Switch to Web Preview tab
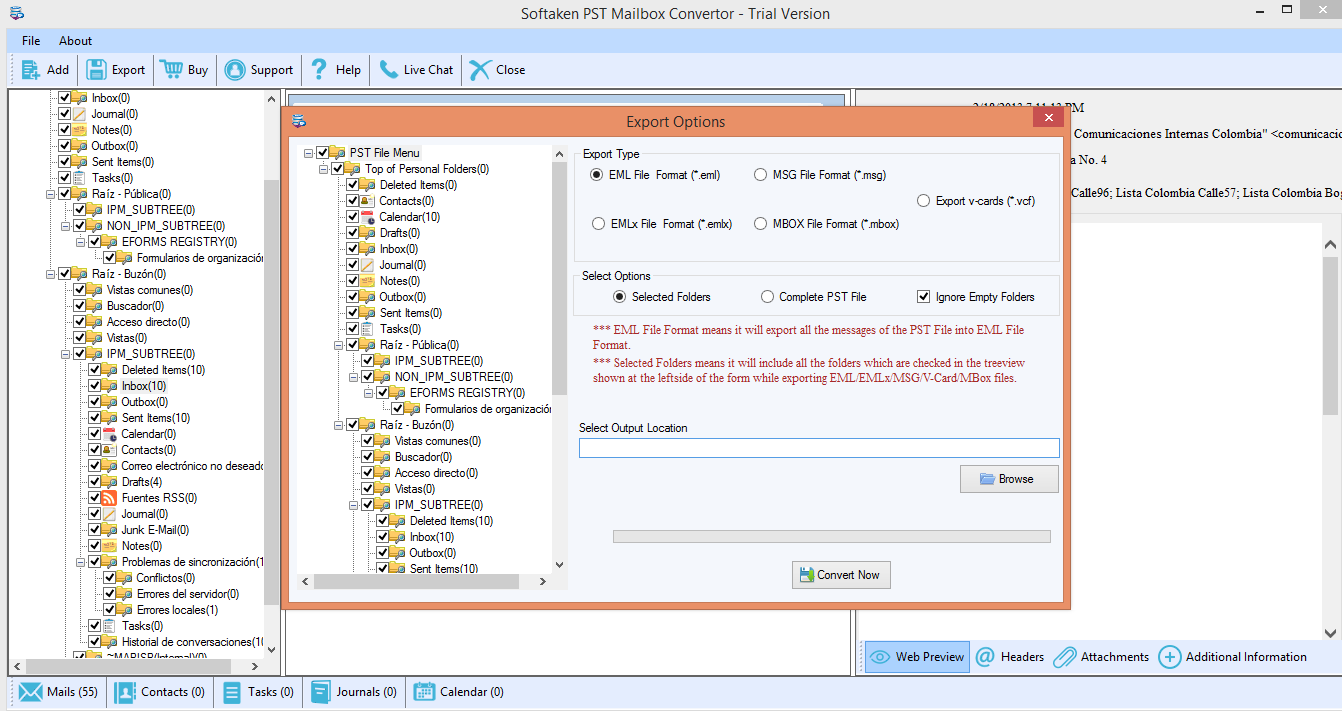Image resolution: width=1342 pixels, height=711 pixels. point(917,657)
